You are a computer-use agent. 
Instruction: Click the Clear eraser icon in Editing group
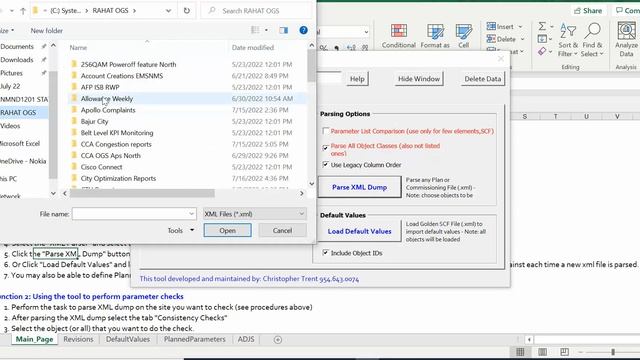(x=542, y=51)
